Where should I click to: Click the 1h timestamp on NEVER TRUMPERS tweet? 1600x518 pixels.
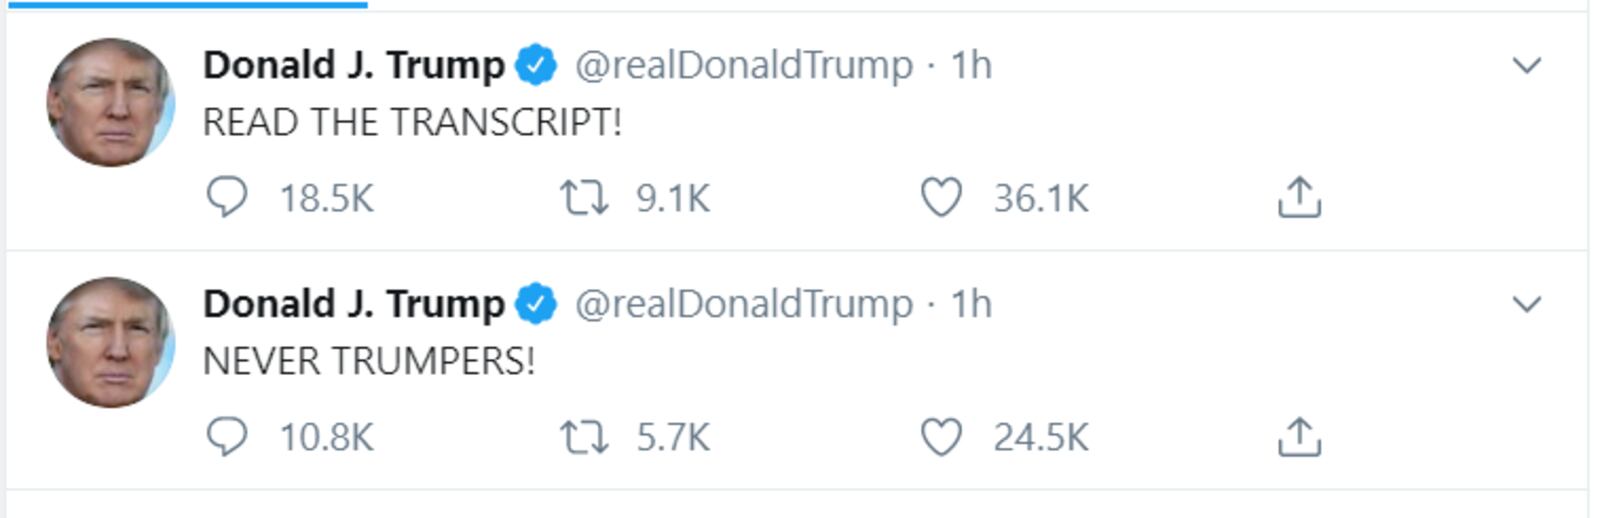coord(971,304)
